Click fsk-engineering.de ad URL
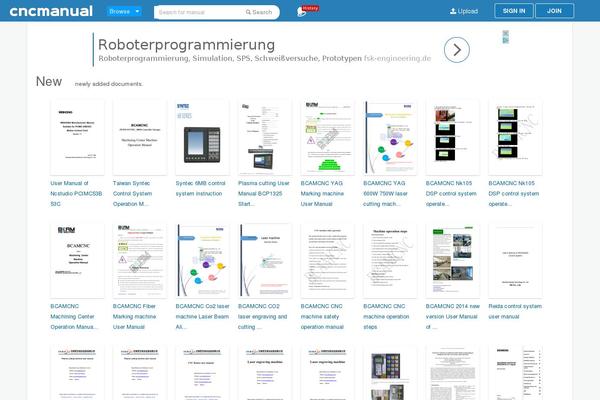Image resolution: width=600 pixels, height=400 pixels. click(x=397, y=58)
